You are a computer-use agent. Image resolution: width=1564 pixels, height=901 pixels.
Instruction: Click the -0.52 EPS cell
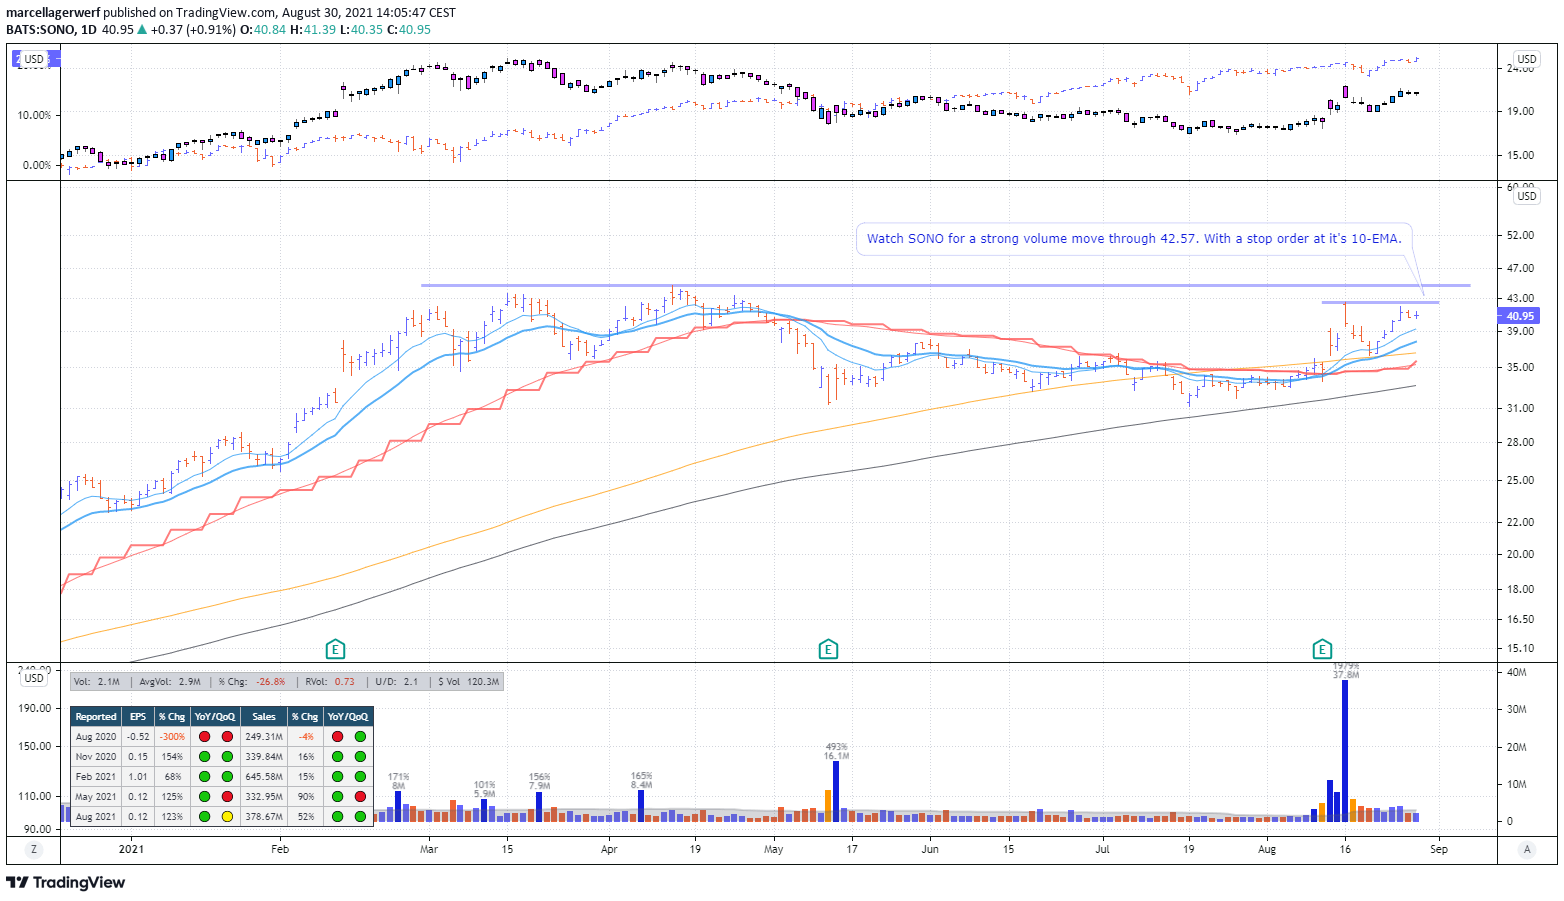pyautogui.click(x=138, y=737)
